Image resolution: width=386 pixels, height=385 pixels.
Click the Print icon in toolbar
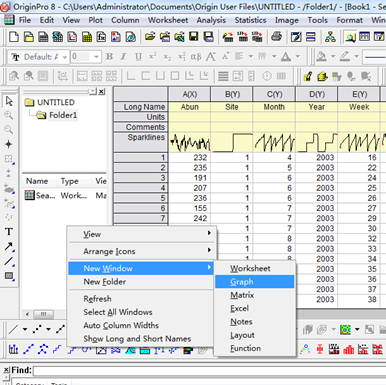point(276,37)
